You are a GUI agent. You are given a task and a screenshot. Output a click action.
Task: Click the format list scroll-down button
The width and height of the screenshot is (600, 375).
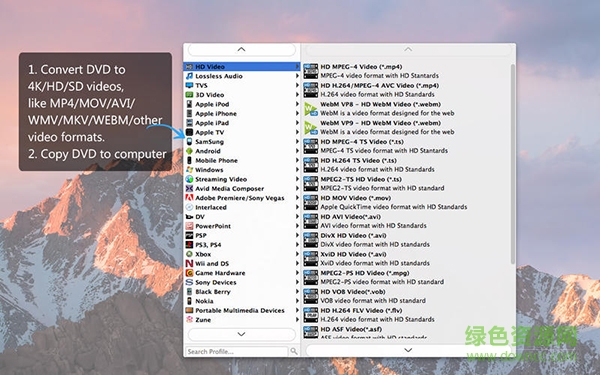click(408, 350)
